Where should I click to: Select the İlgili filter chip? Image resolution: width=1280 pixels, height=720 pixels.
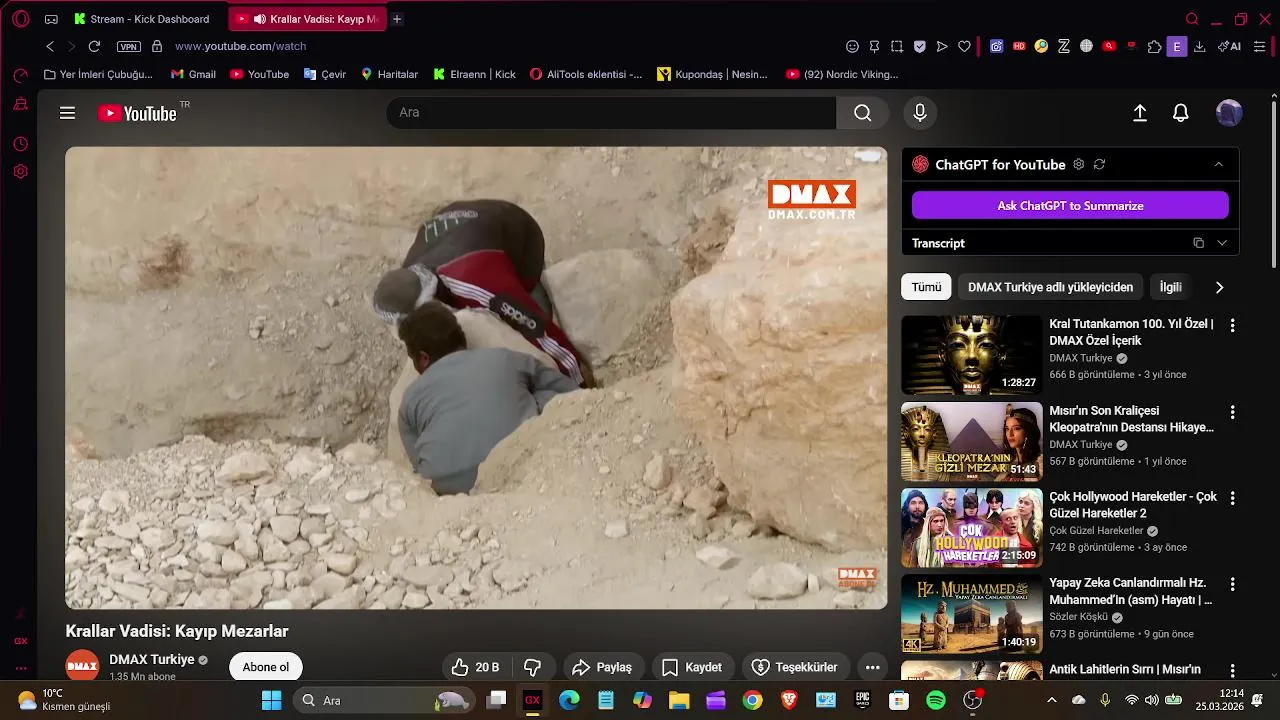pos(1170,287)
